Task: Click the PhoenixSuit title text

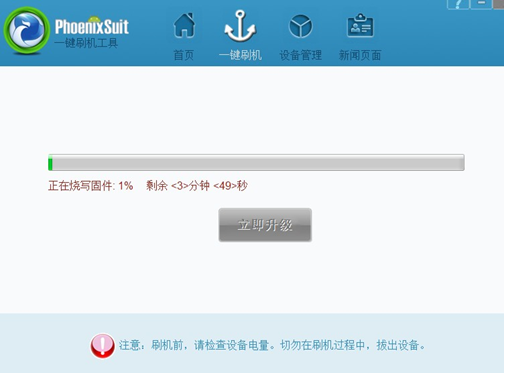Action: (x=92, y=27)
